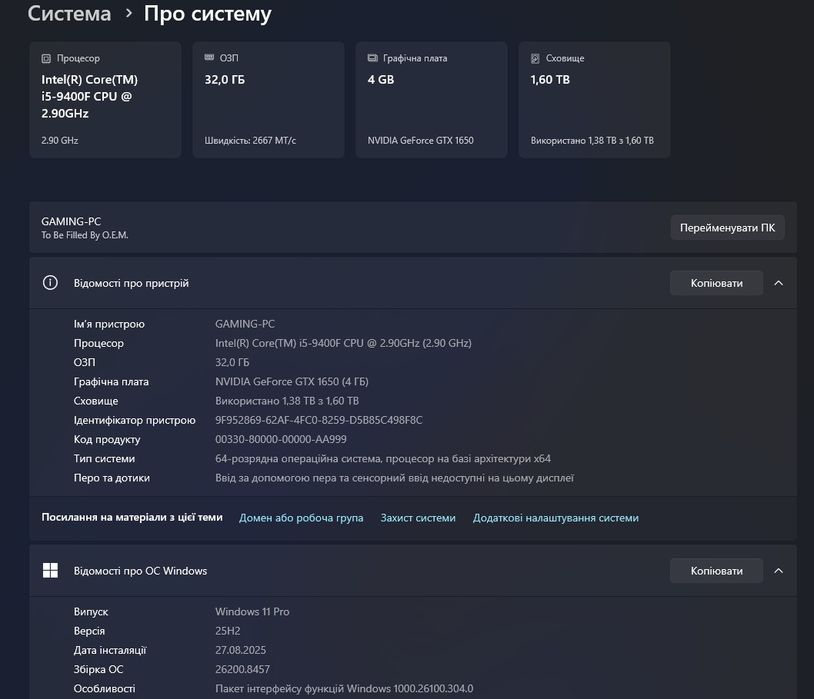Click the Дата інсталяції label
The height and width of the screenshot is (699, 814).
(x=110, y=650)
